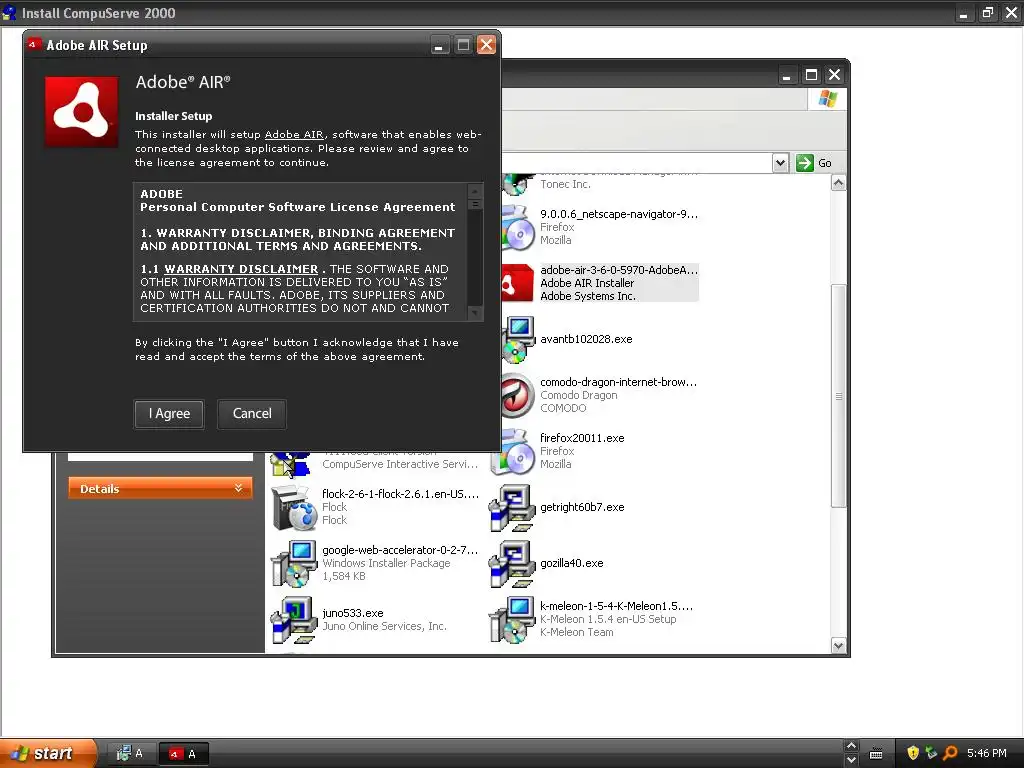Select the adobe-air installer file icon
The height and width of the screenshot is (768, 1024).
click(x=517, y=283)
